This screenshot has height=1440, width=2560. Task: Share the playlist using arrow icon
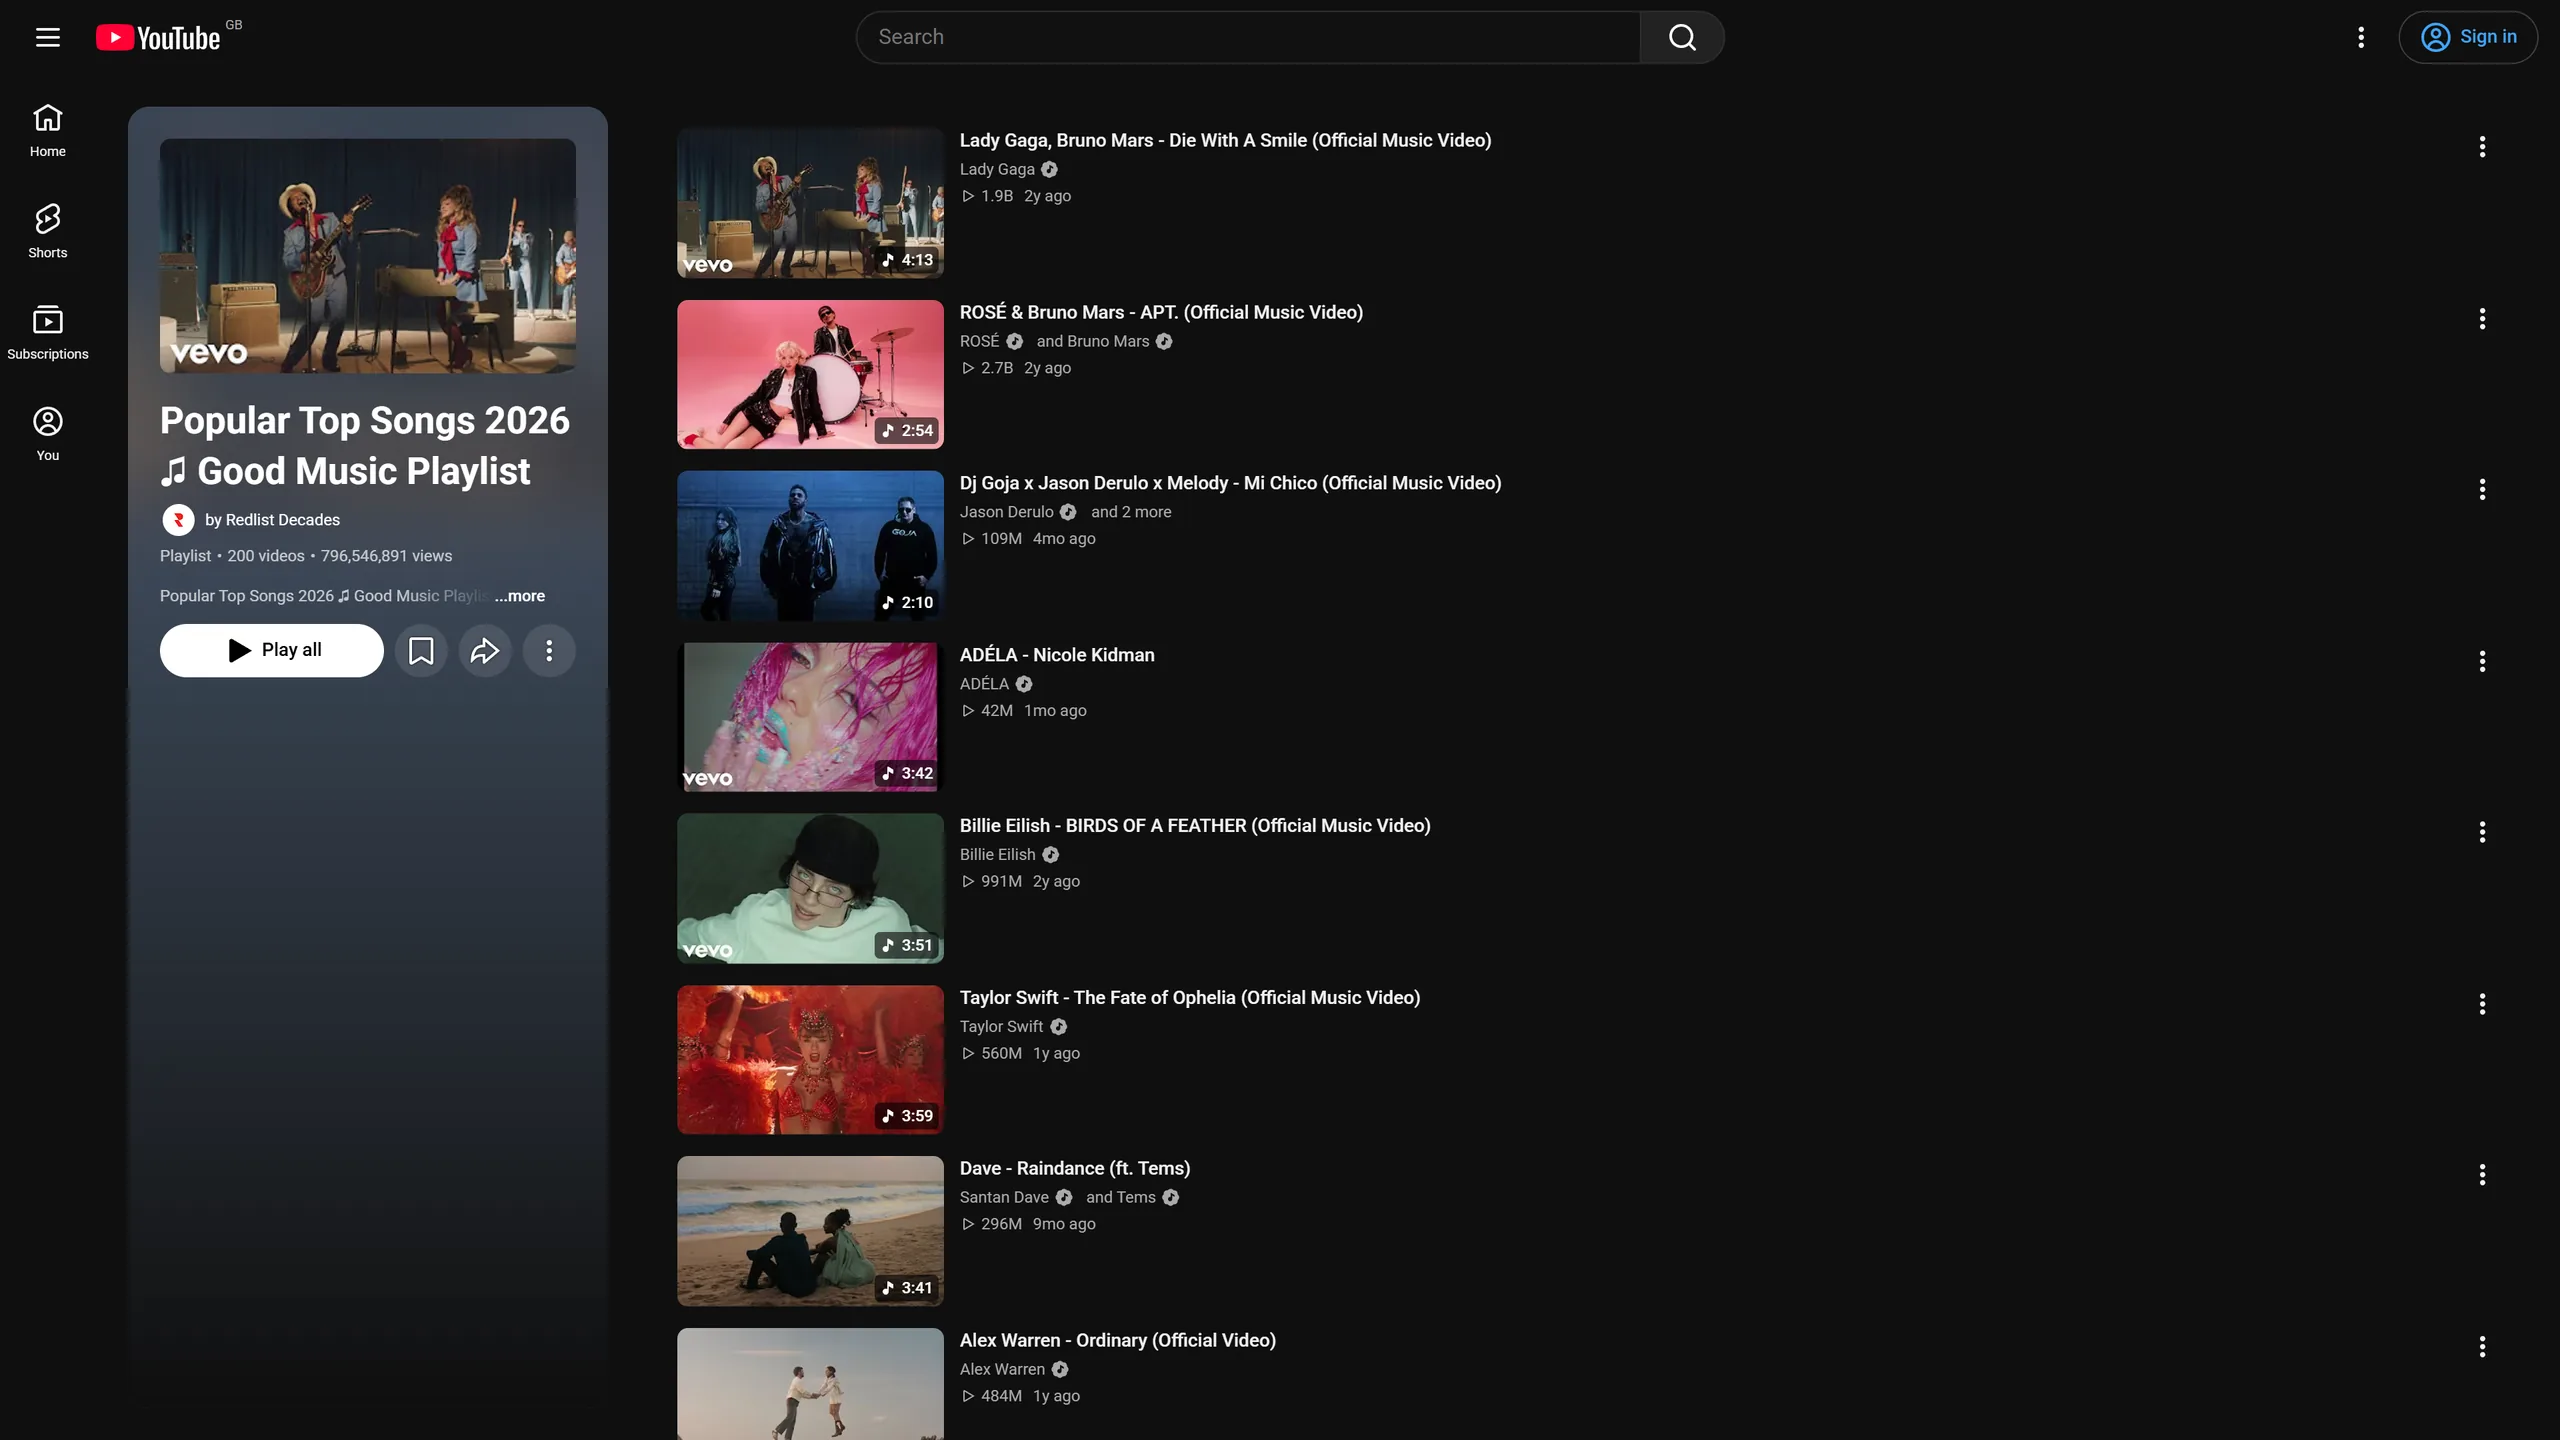tap(485, 651)
